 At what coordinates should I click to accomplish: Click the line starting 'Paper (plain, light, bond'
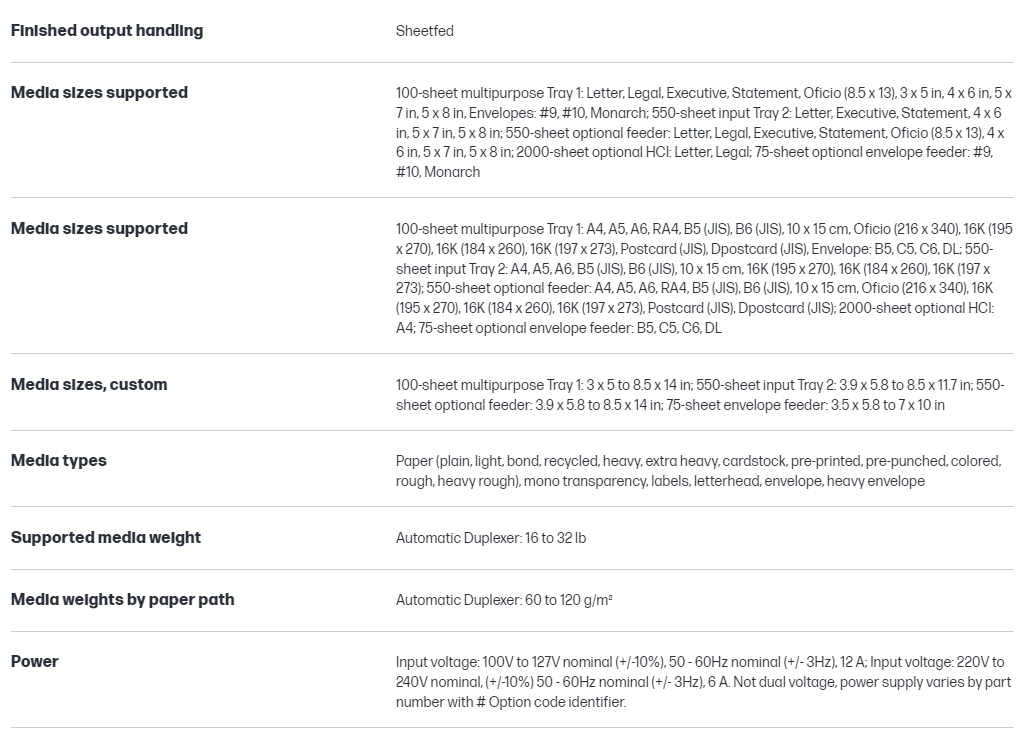pyautogui.click(x=698, y=461)
